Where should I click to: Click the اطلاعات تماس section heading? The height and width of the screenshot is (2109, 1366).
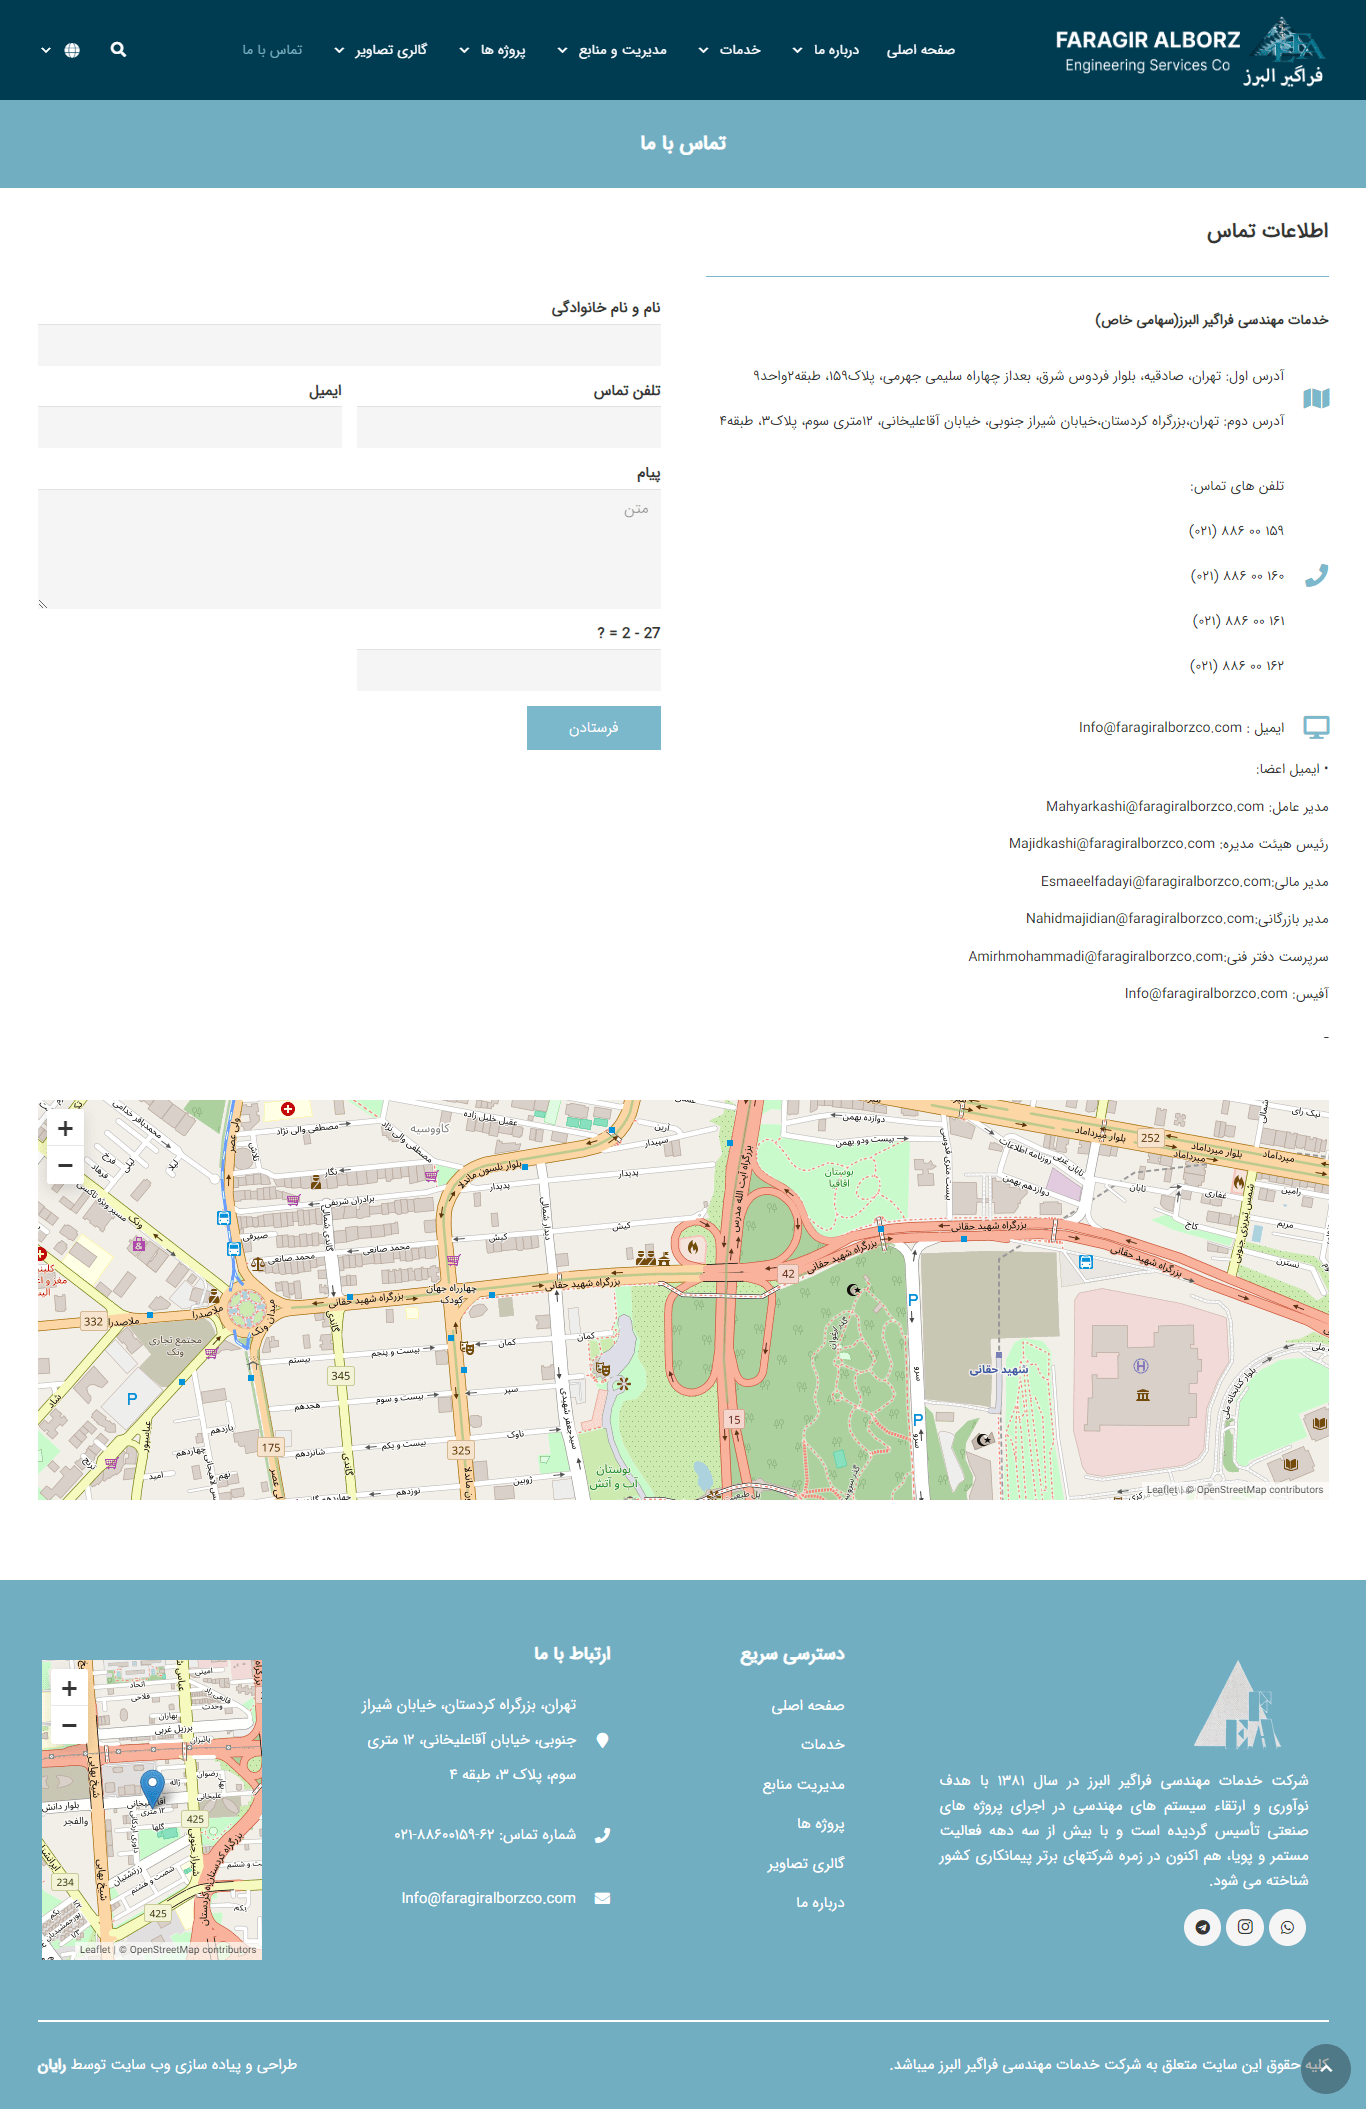tap(1267, 231)
